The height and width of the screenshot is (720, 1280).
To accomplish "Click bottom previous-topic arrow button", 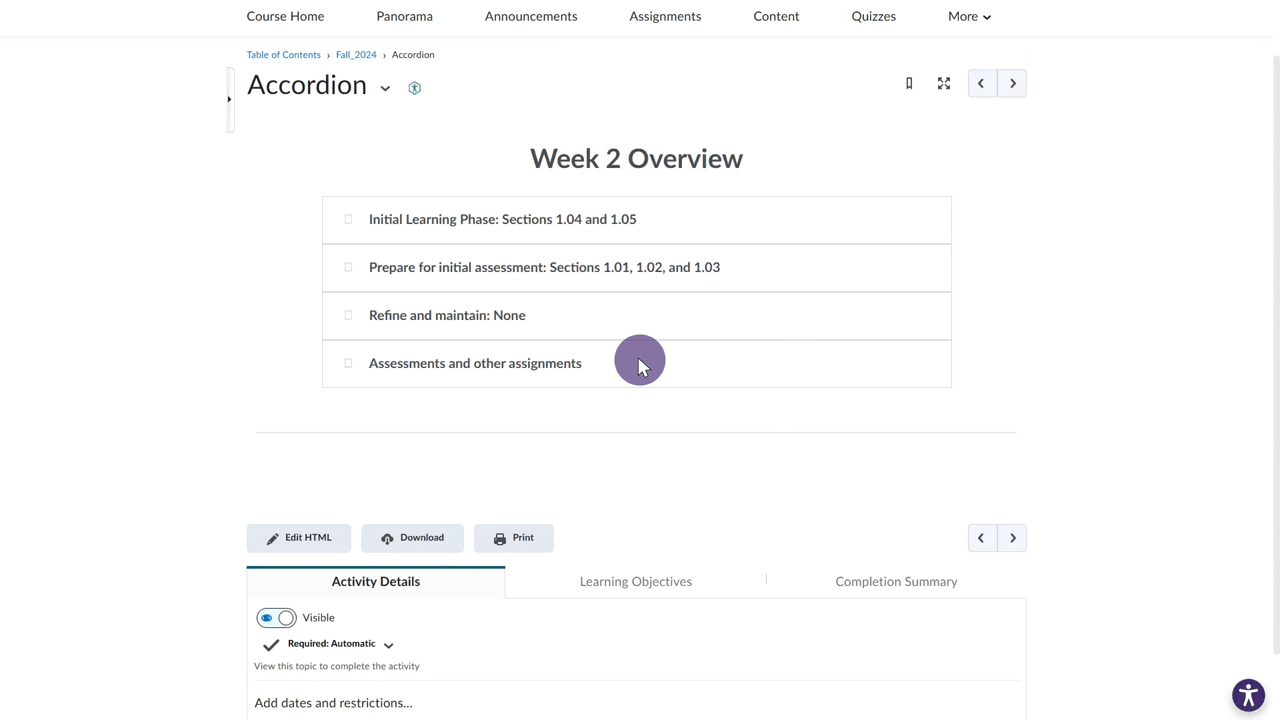I will click(x=981, y=538).
